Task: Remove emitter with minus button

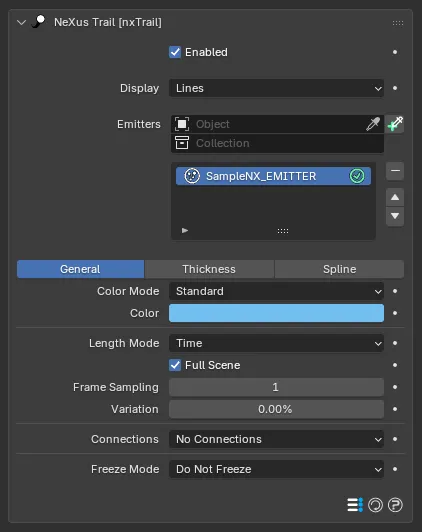Action: [395, 171]
